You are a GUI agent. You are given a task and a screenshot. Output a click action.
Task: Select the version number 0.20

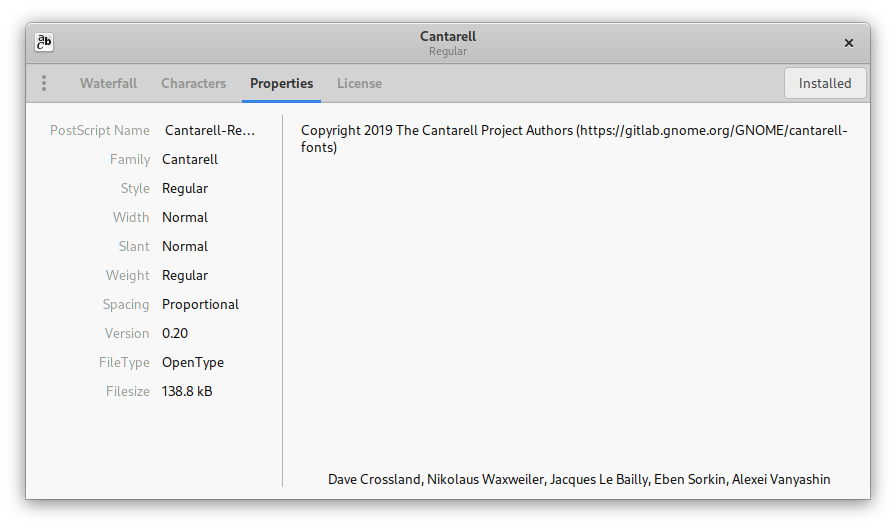pos(175,333)
